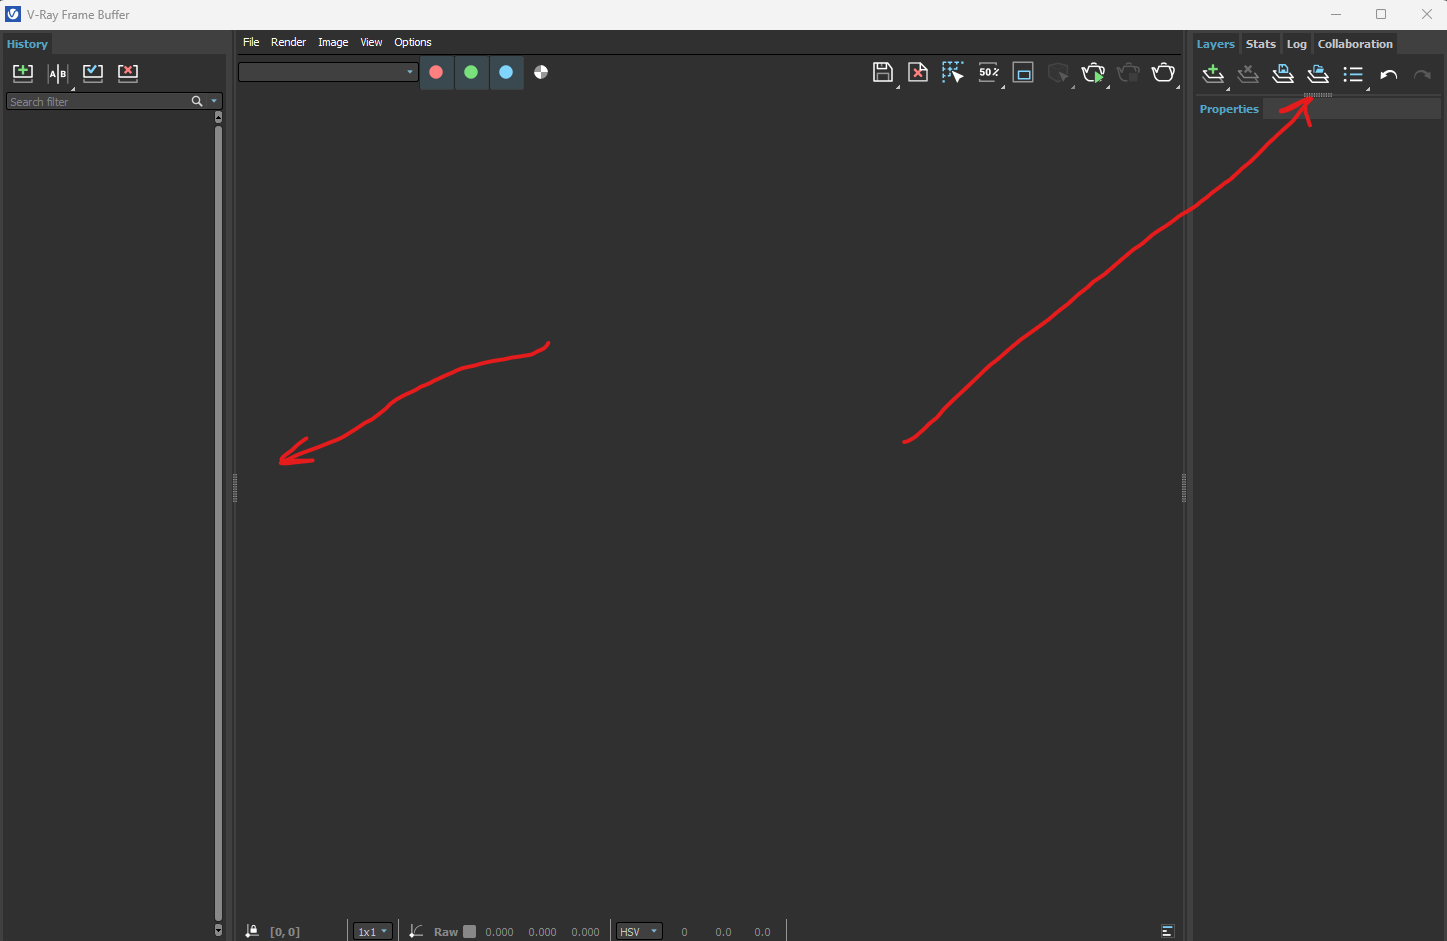Open the A/B compare tool in History
Screen dimensions: 1447x941
point(58,73)
